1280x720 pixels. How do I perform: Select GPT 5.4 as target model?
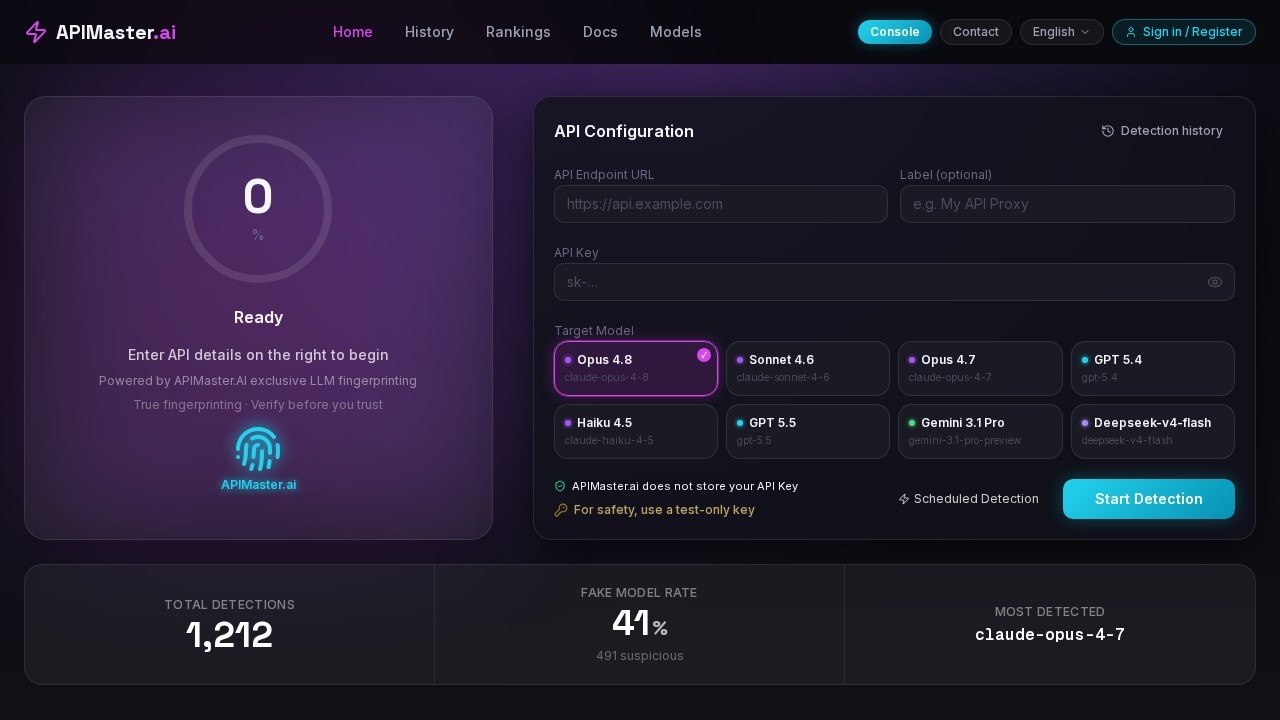click(1153, 368)
